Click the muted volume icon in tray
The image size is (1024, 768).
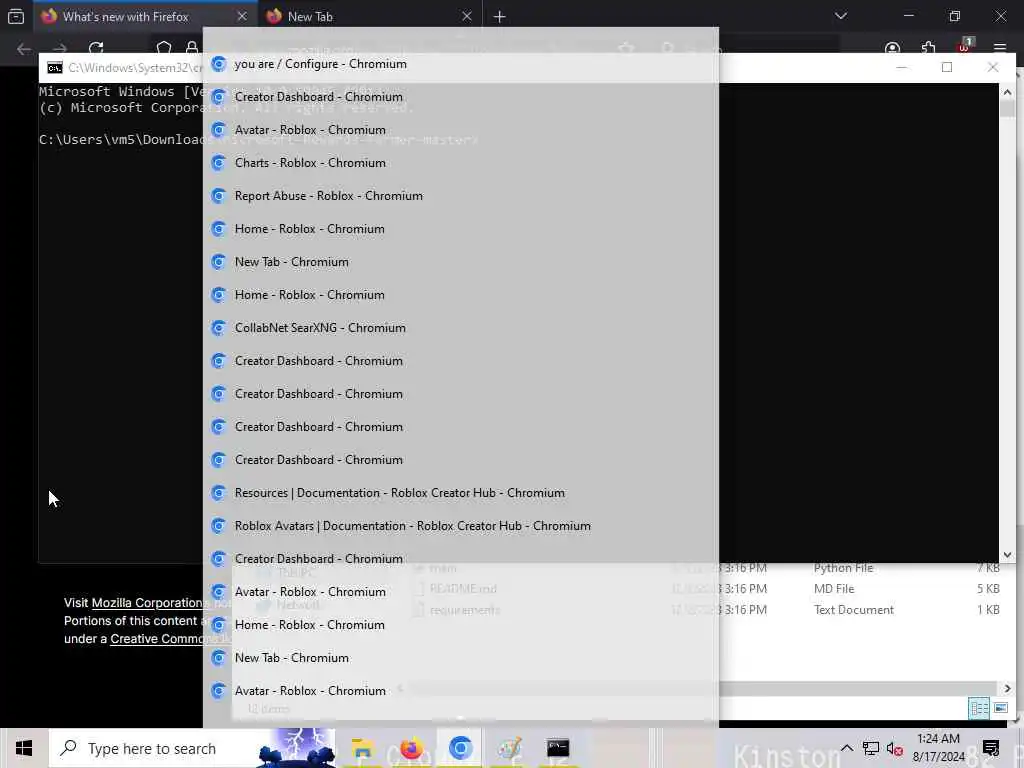click(895, 748)
